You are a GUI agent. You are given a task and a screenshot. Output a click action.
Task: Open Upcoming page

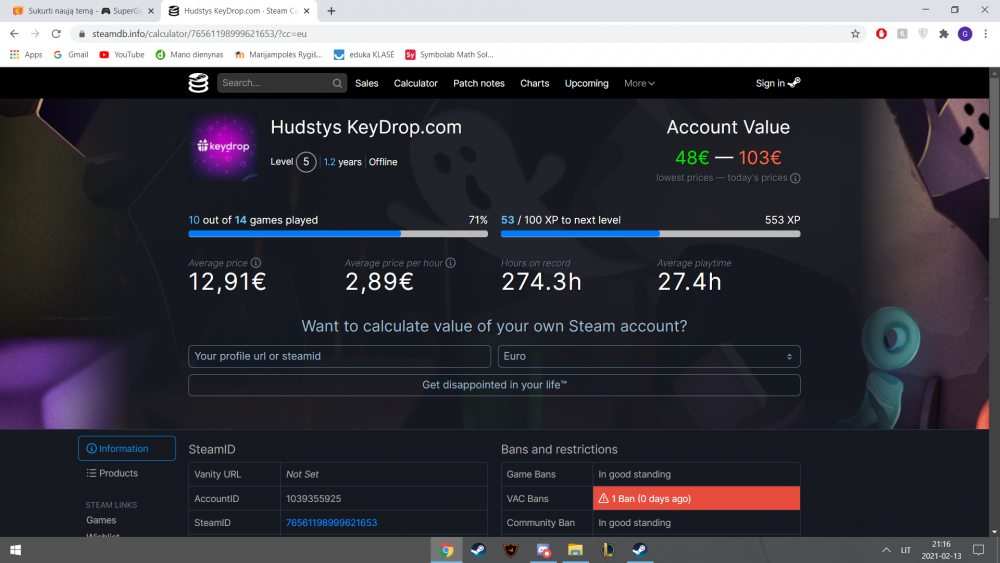coord(587,84)
